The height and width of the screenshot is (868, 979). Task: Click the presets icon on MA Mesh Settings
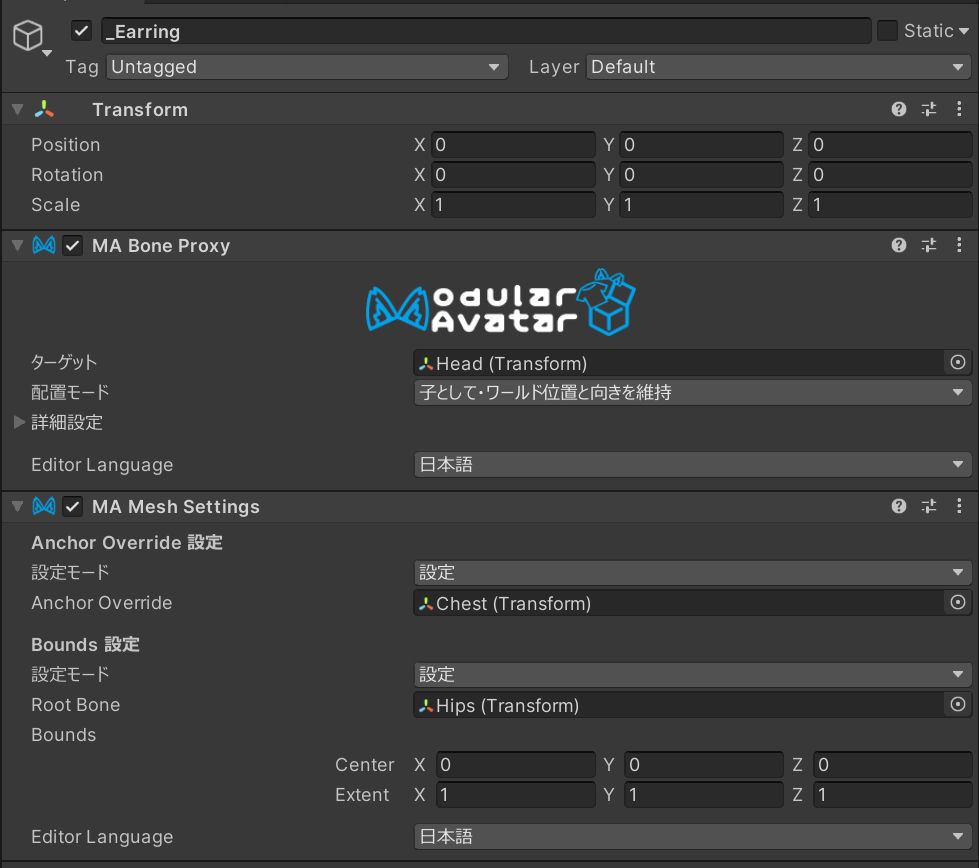(928, 506)
